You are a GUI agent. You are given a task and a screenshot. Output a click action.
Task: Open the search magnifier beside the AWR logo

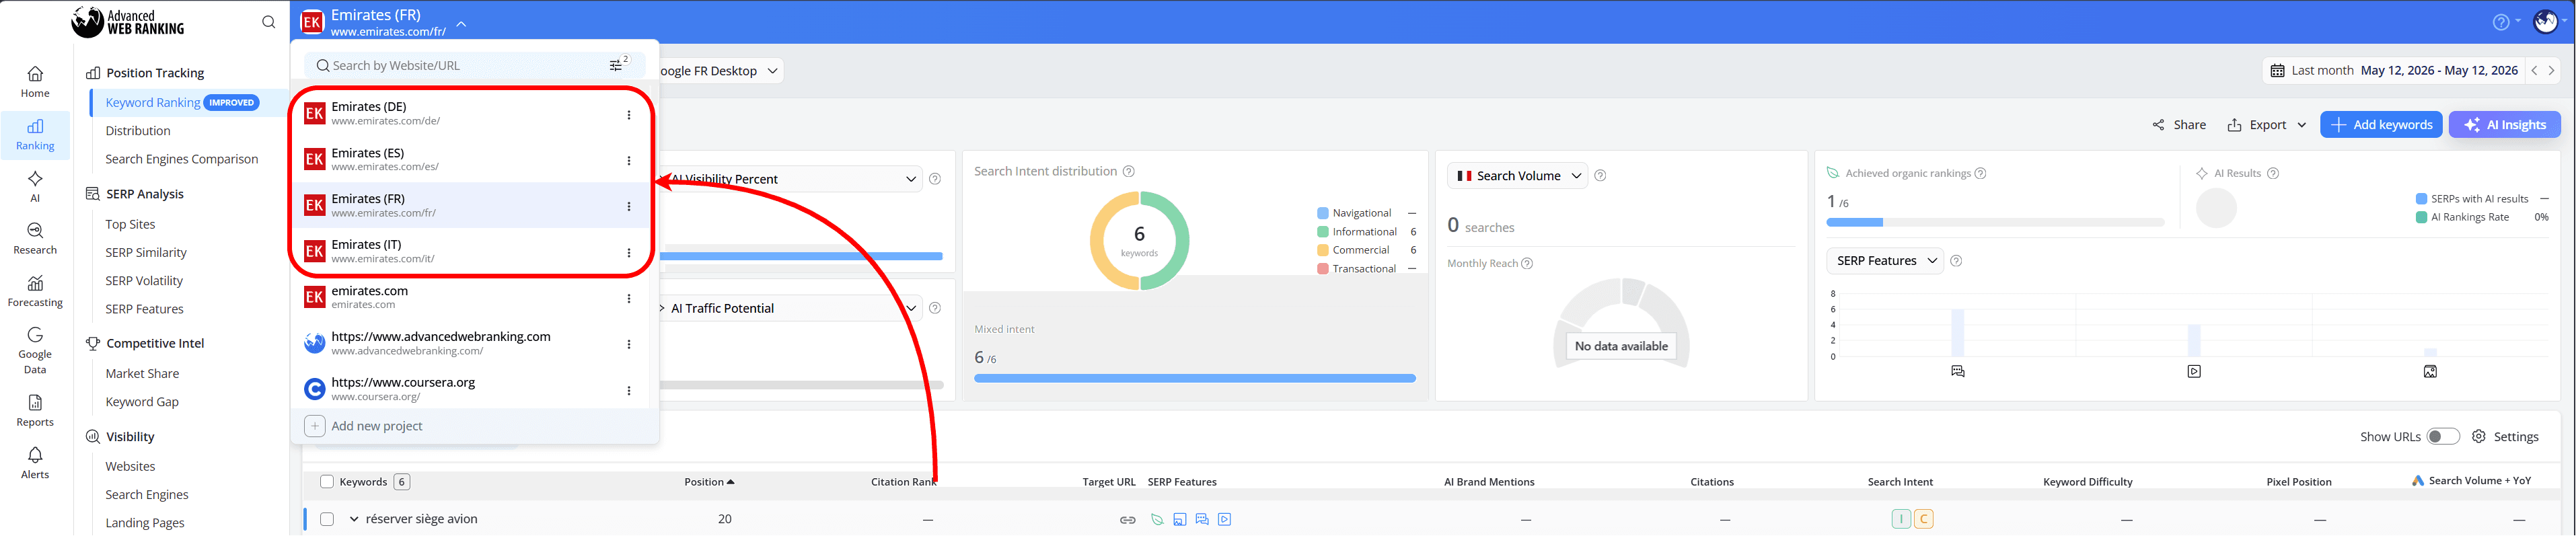268,22
